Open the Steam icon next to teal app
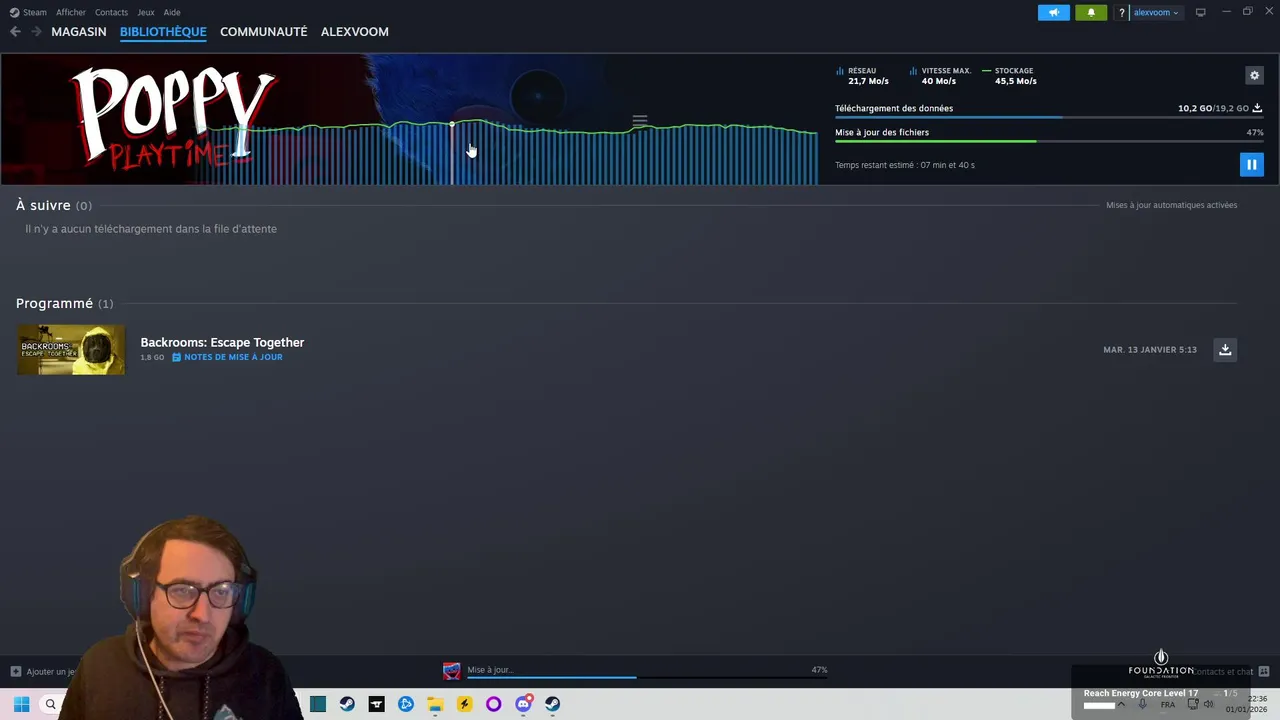The image size is (1280, 720). 347,704
